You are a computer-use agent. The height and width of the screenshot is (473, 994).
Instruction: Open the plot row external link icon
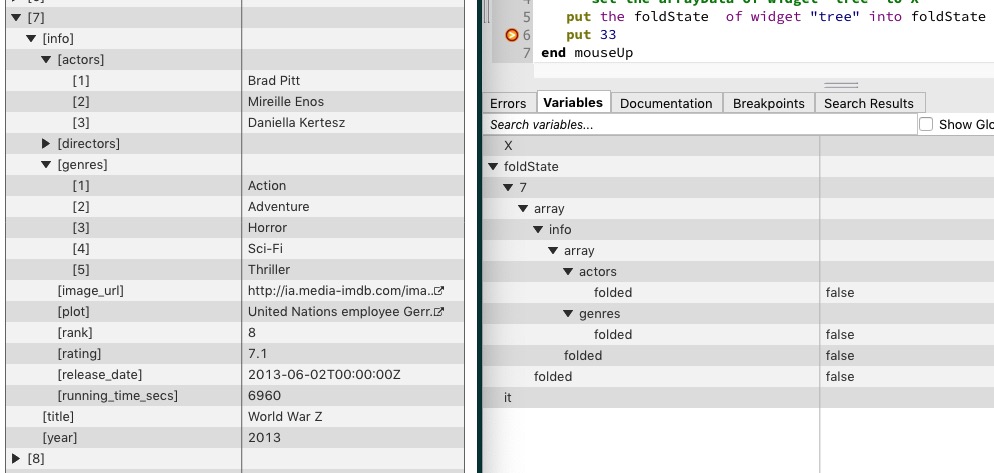pyautogui.click(x=438, y=312)
